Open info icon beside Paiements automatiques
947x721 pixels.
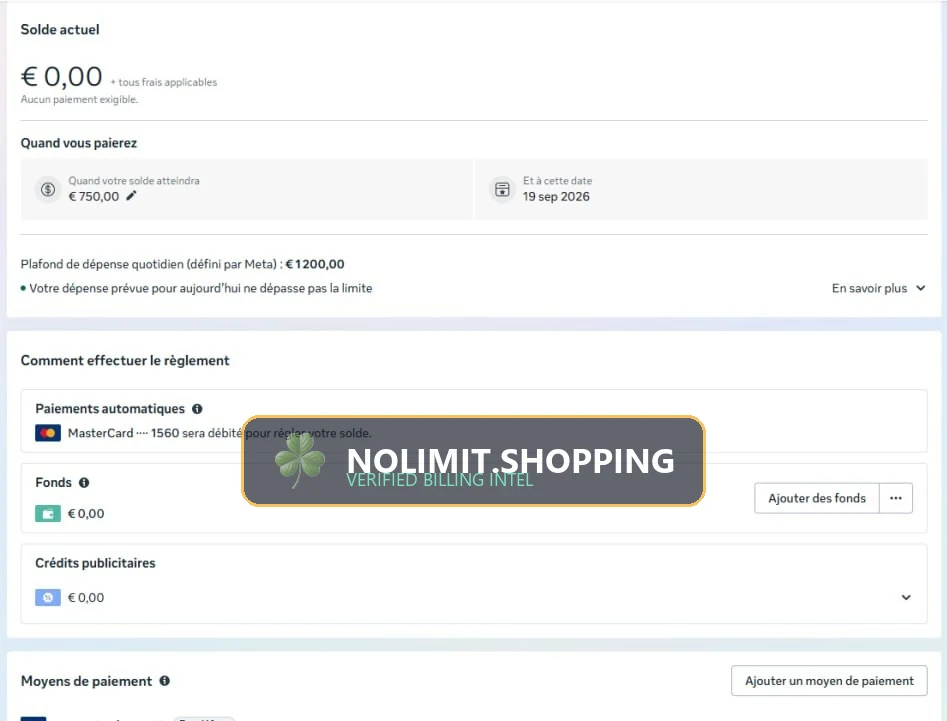click(x=197, y=409)
